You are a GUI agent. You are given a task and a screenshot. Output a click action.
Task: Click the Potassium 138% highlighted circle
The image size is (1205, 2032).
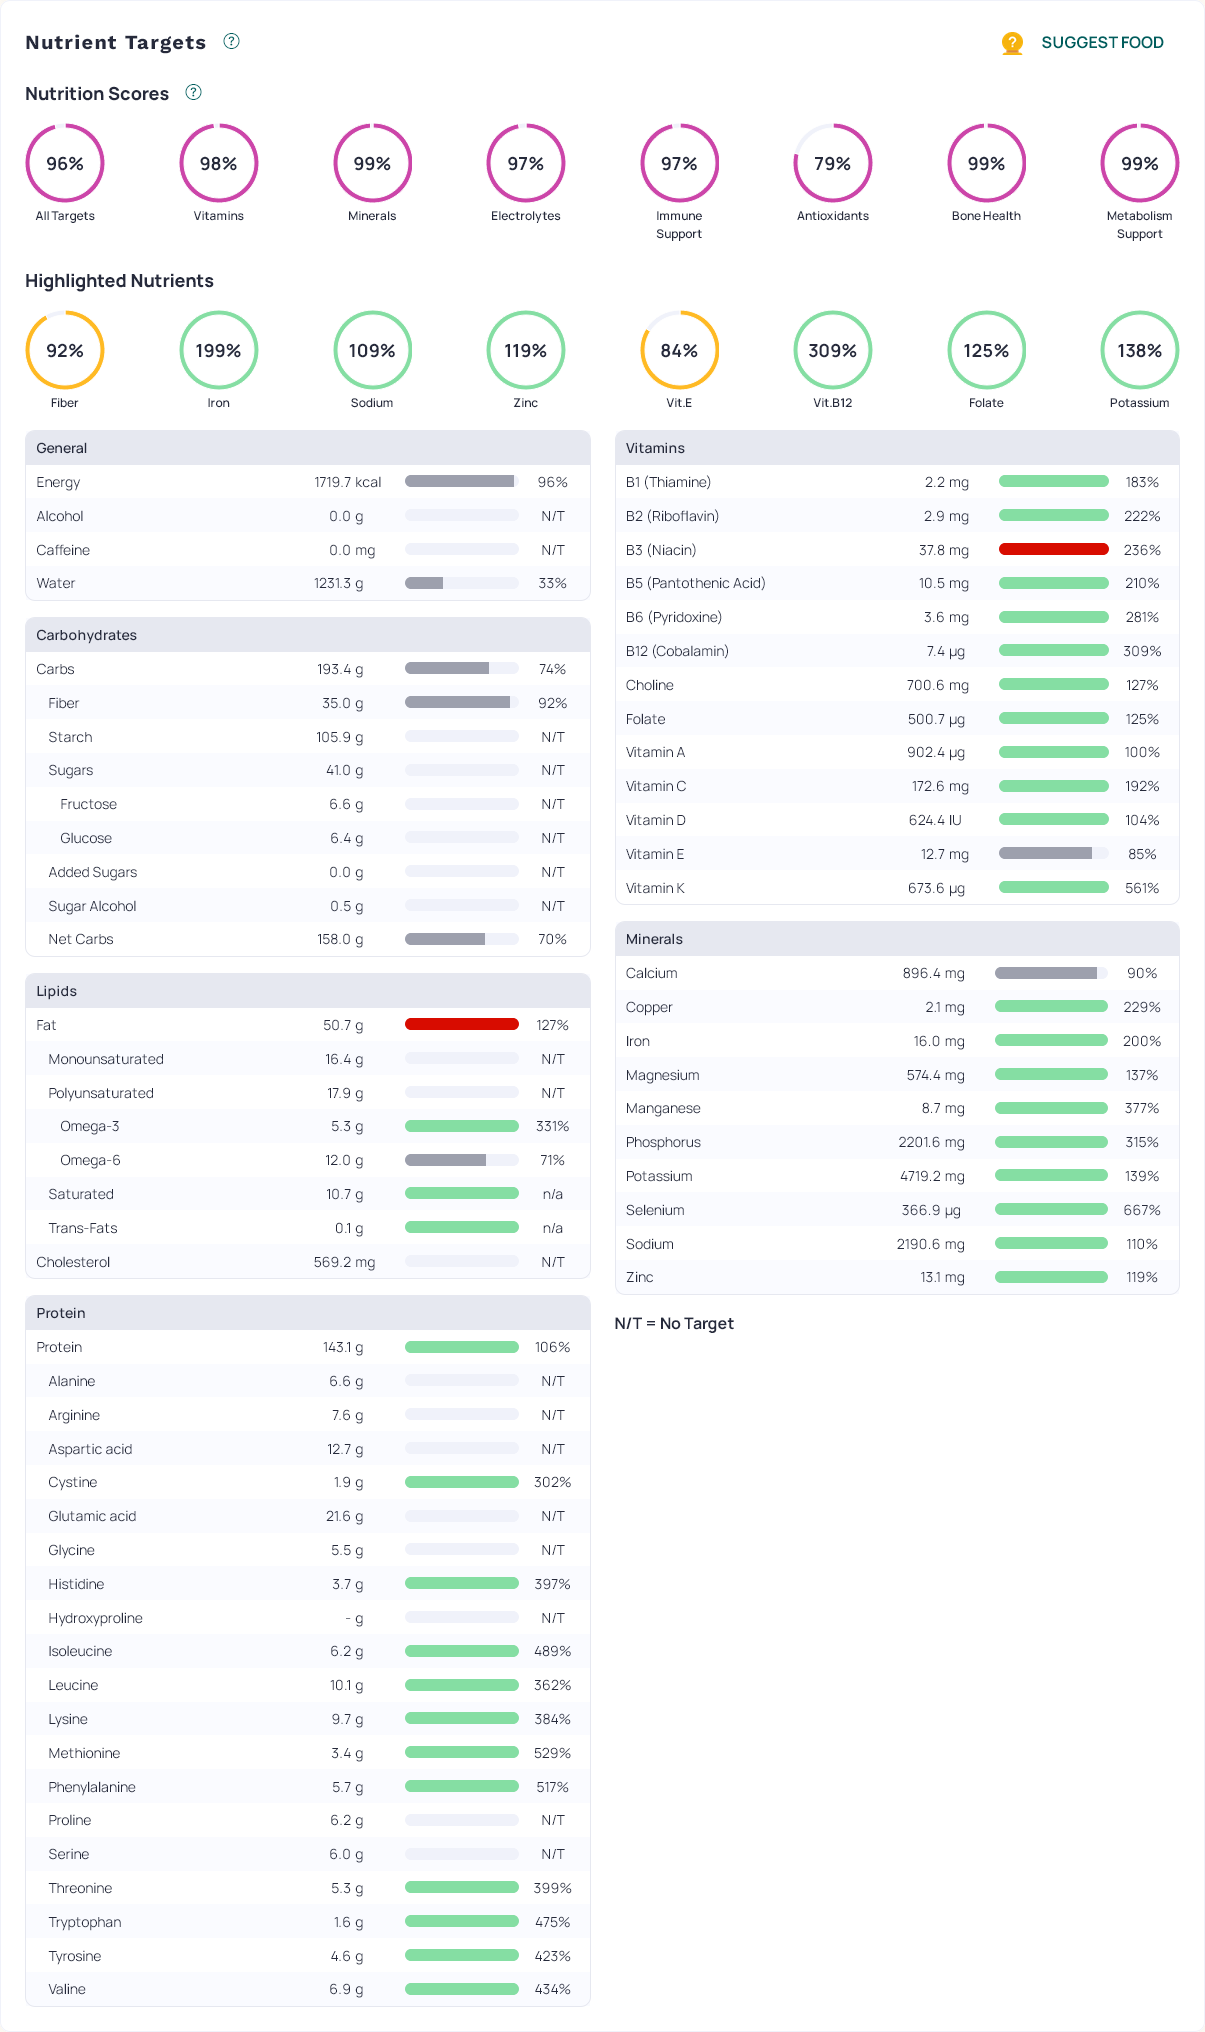click(x=1139, y=350)
